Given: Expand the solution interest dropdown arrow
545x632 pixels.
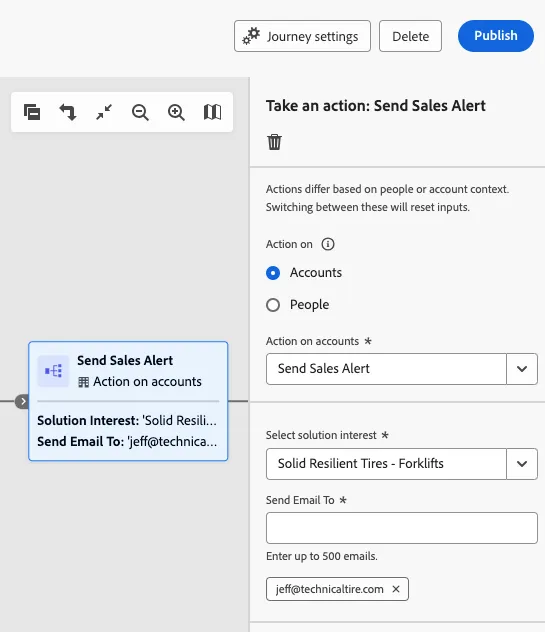Looking at the screenshot, I should (x=522, y=464).
